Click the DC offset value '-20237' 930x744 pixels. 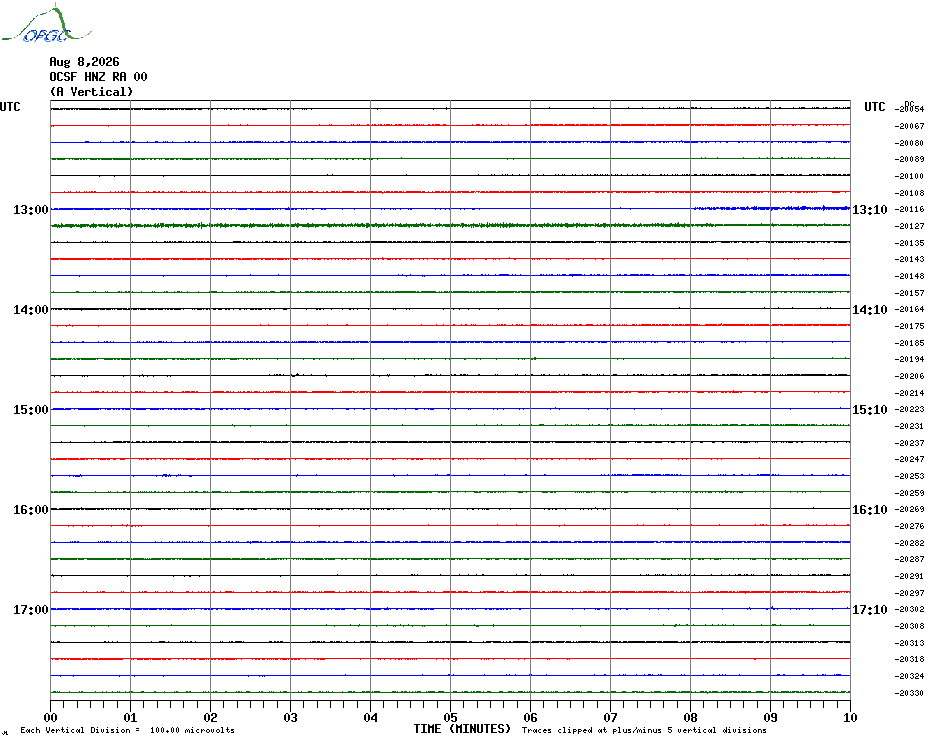coord(909,443)
